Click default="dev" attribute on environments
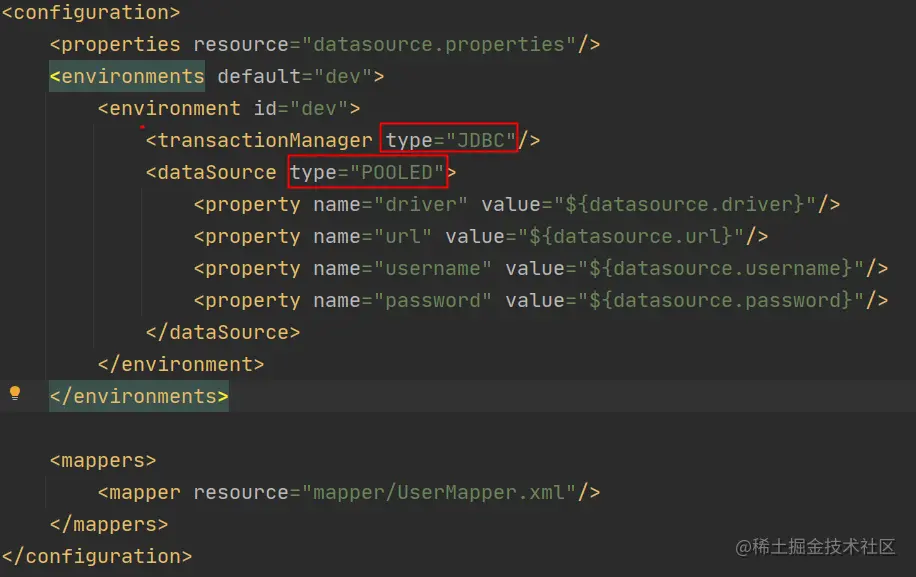This screenshot has width=916, height=577. click(295, 77)
